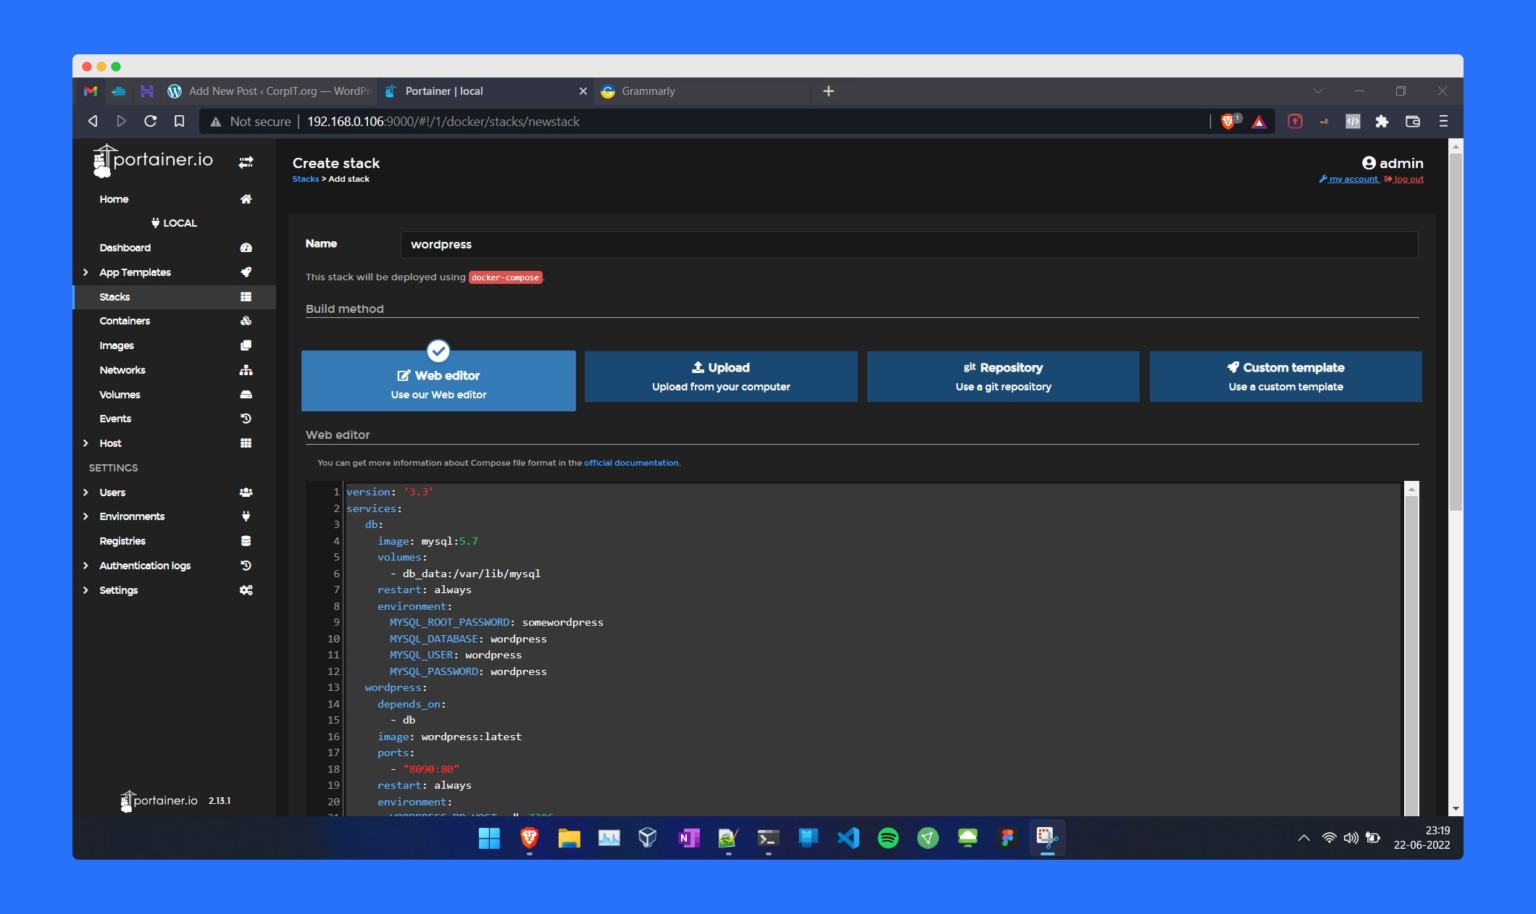Viewport: 1536px width, 914px height.
Task: Switch to the Grammarly browser tab
Action: 648,91
